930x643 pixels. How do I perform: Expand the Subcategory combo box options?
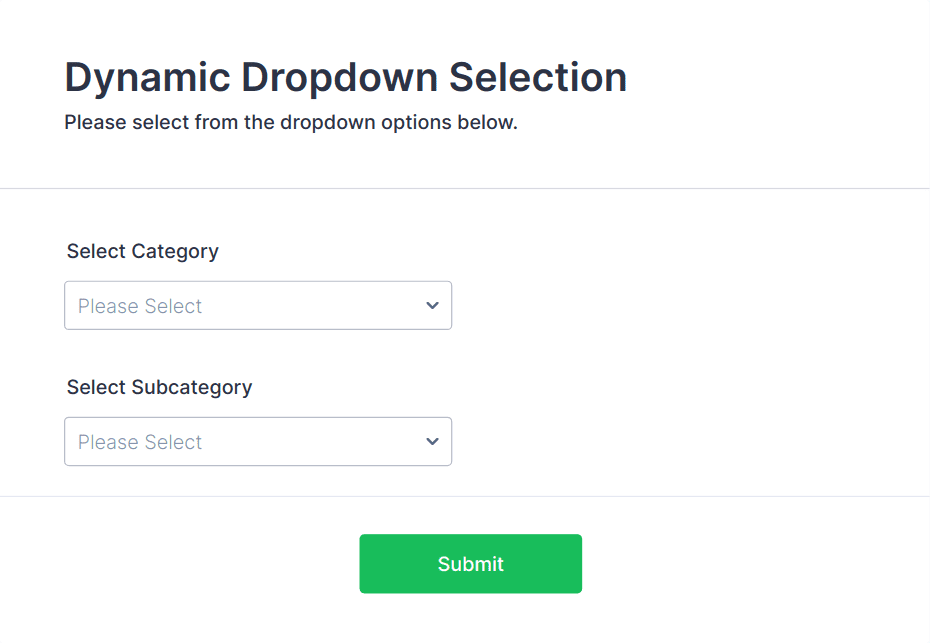(257, 442)
